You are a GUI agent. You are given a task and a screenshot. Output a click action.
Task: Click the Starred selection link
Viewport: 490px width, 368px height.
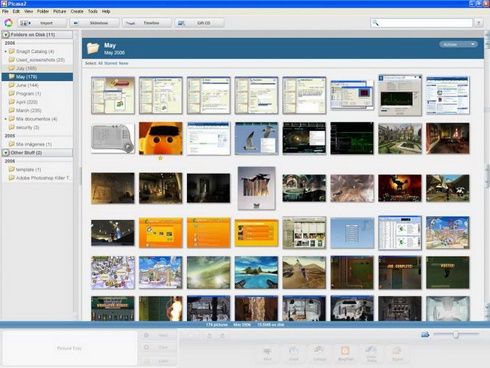110,63
